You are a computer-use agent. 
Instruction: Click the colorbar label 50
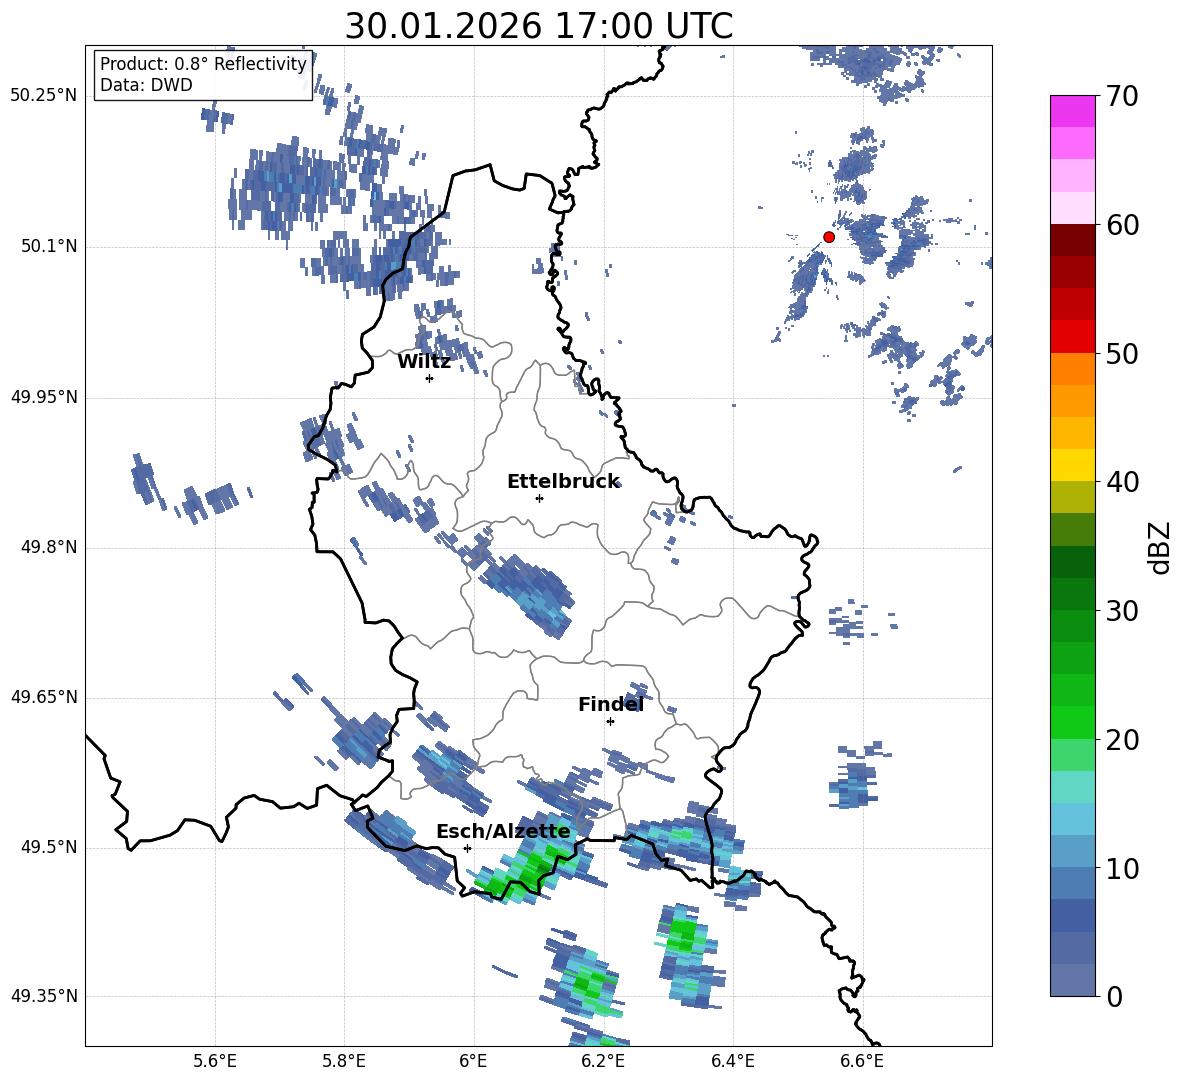[1122, 353]
